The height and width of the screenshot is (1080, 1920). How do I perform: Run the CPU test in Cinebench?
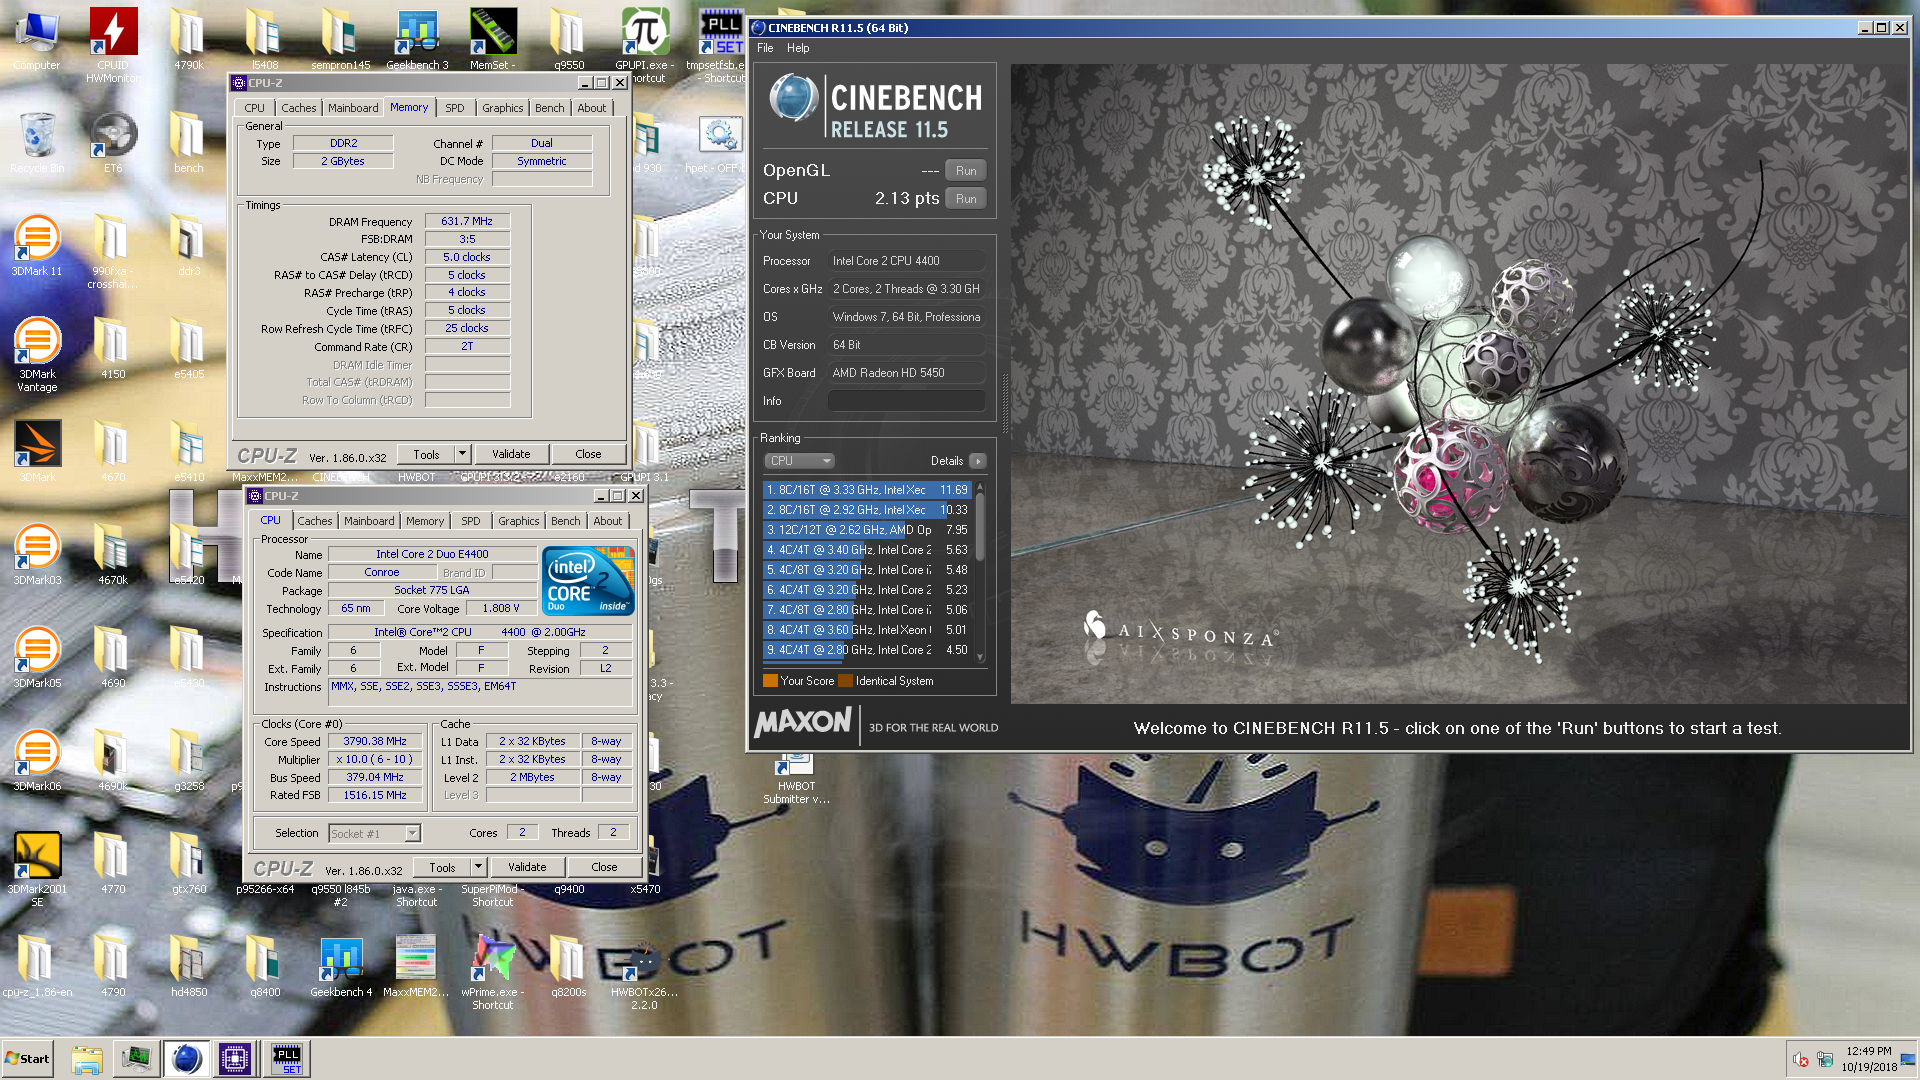pyautogui.click(x=966, y=199)
